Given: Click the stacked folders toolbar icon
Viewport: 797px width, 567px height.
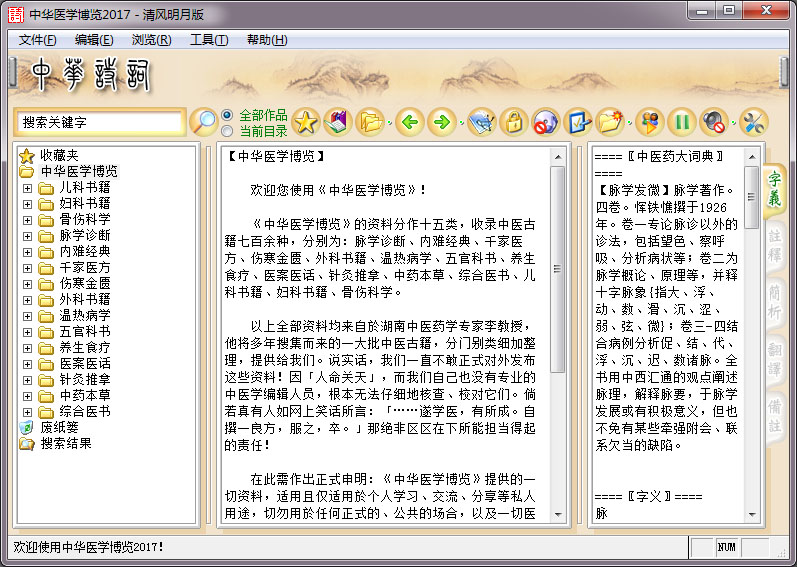Looking at the screenshot, I should click(x=370, y=122).
